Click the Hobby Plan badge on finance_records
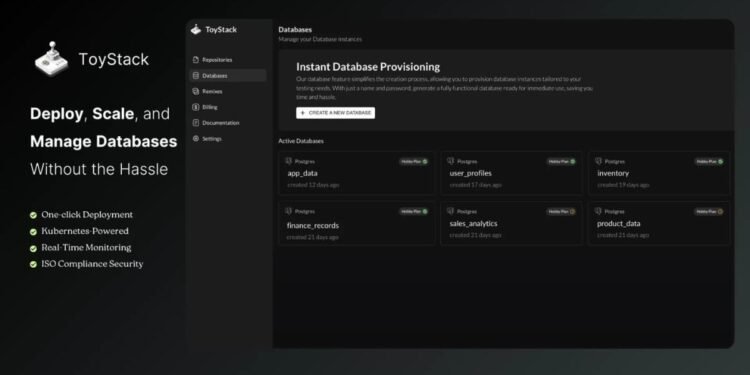The width and height of the screenshot is (750, 375). pyautogui.click(x=414, y=211)
